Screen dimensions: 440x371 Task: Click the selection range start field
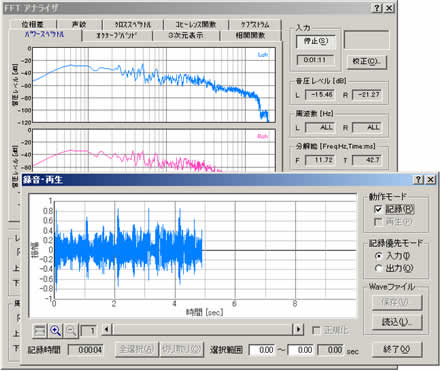(262, 350)
